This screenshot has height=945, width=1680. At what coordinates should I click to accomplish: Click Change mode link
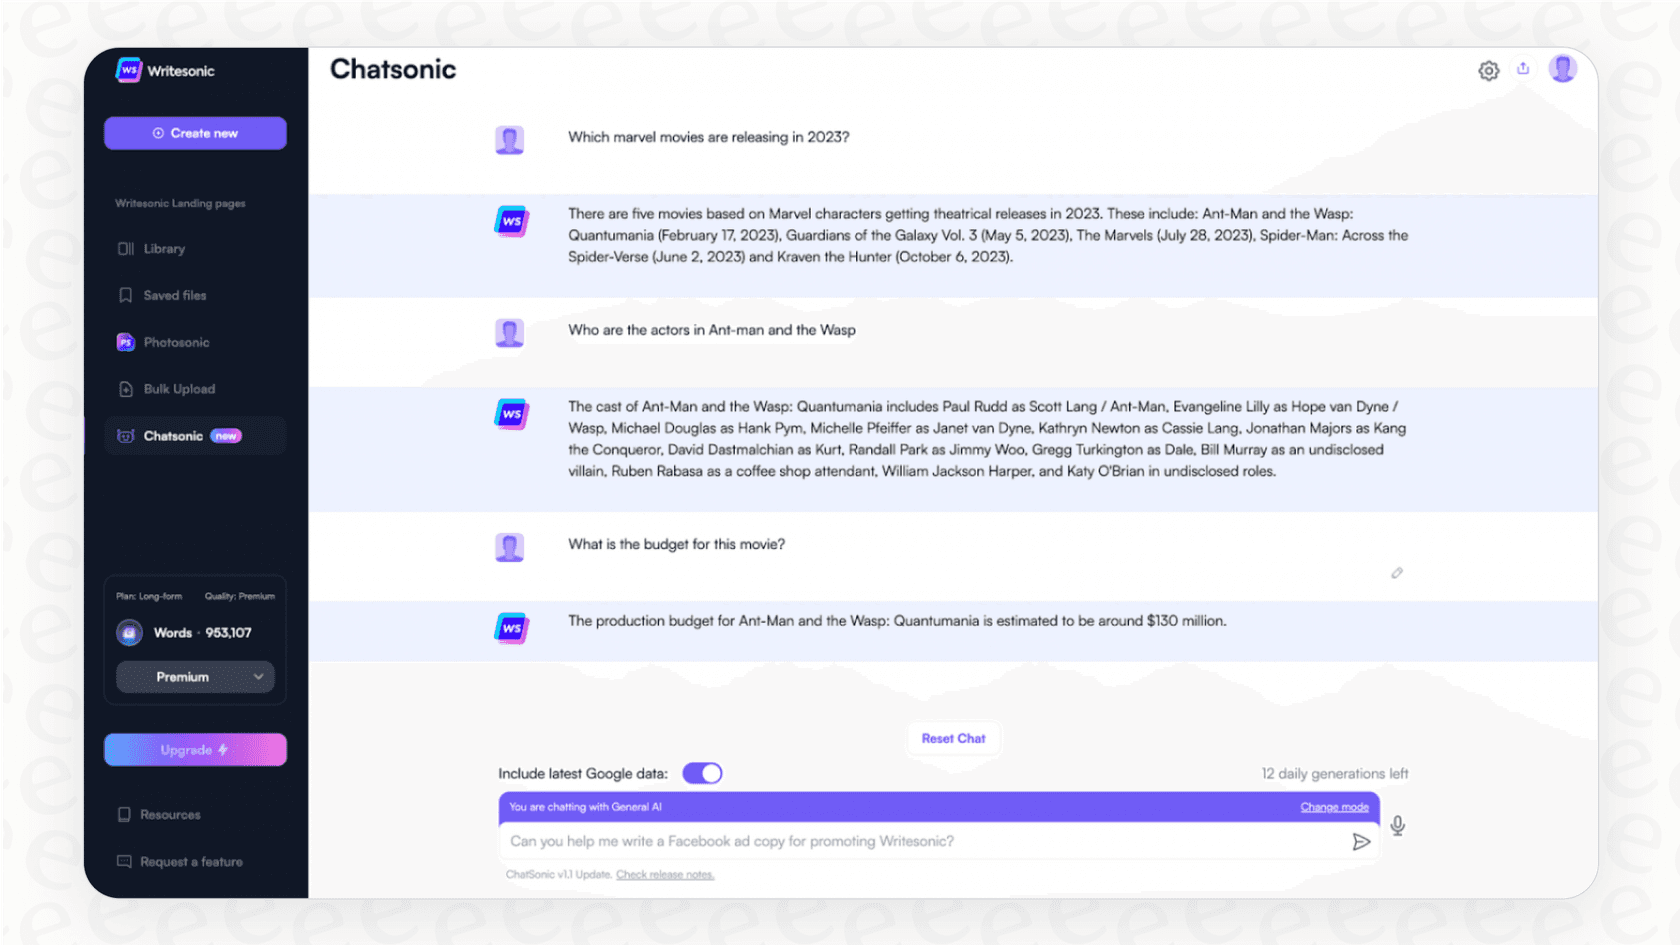(1334, 807)
